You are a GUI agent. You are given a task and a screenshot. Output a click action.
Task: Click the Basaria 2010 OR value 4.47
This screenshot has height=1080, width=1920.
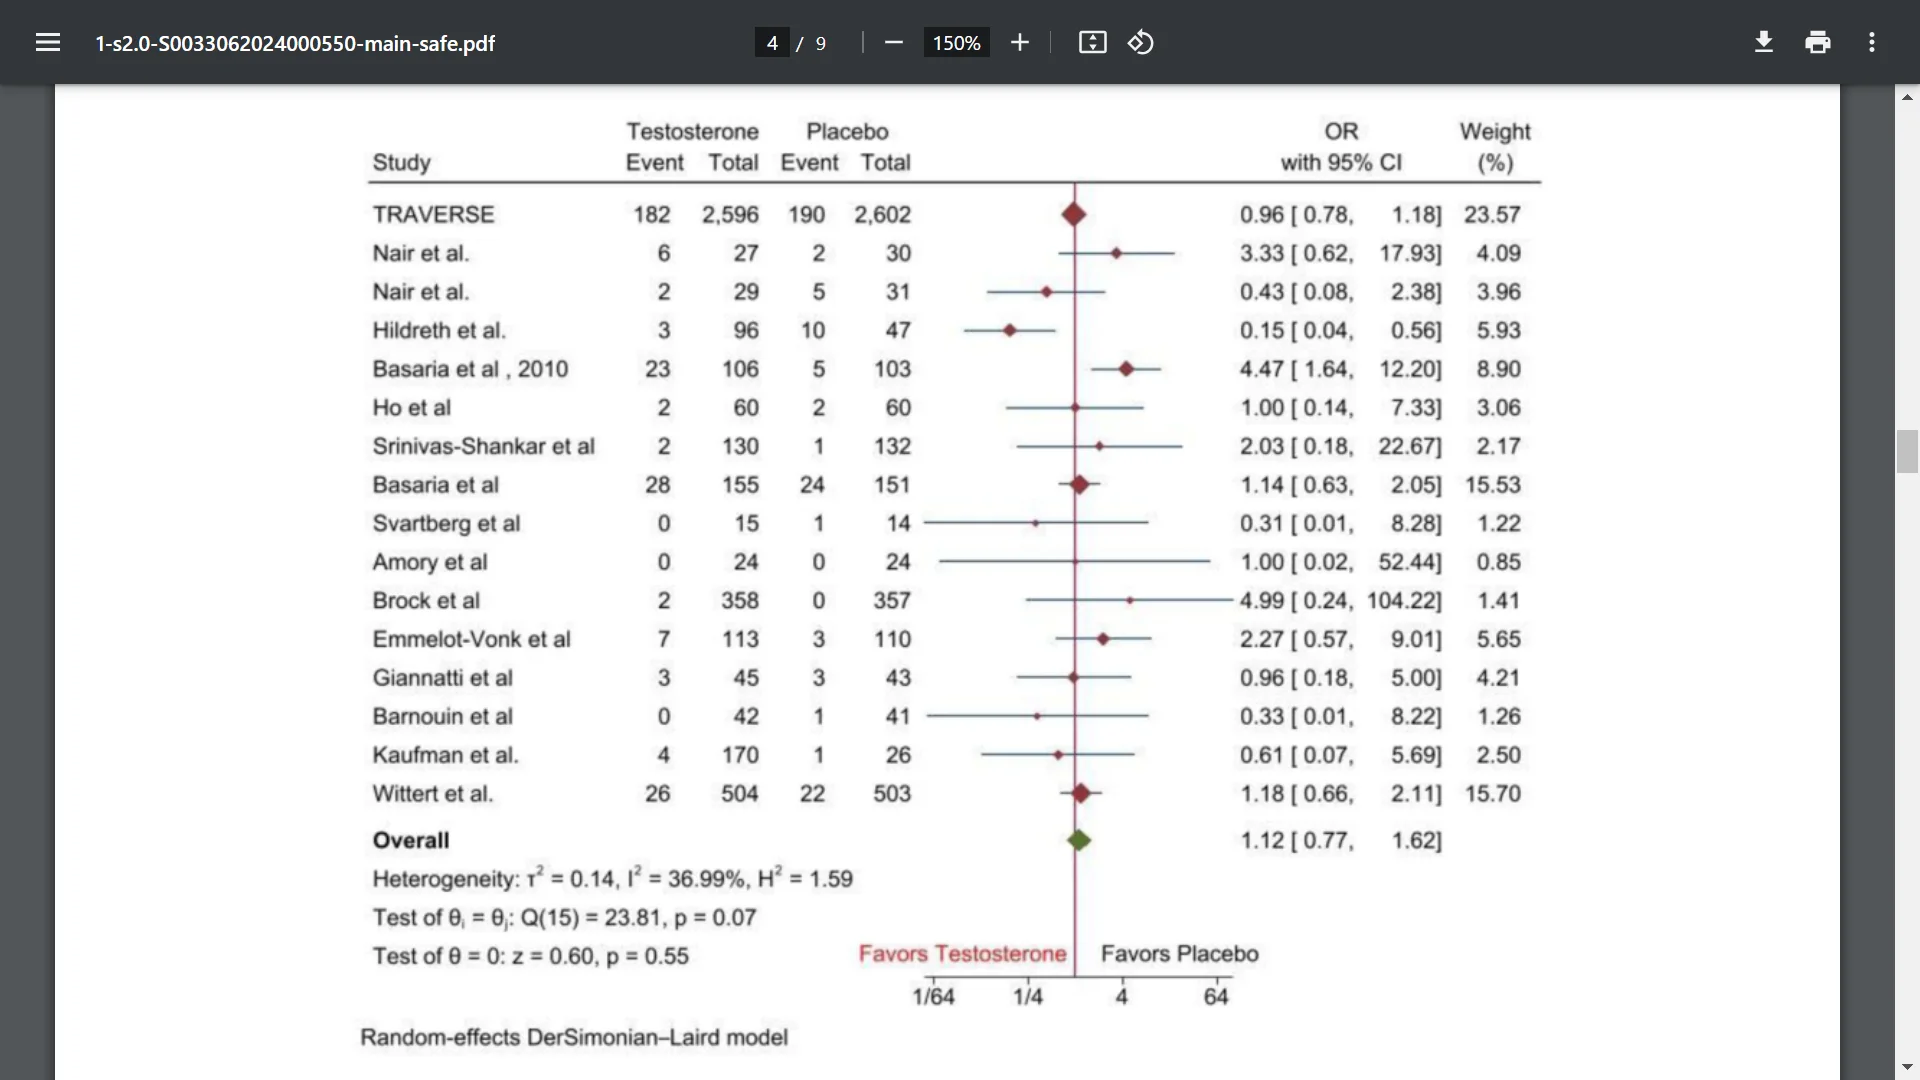pos(1262,369)
